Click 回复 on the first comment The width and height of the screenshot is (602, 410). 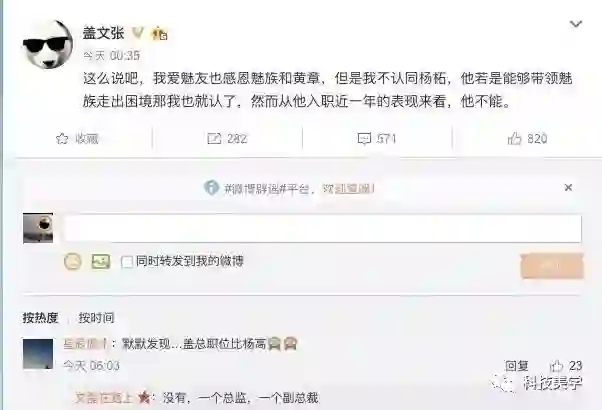pyautogui.click(x=516, y=365)
